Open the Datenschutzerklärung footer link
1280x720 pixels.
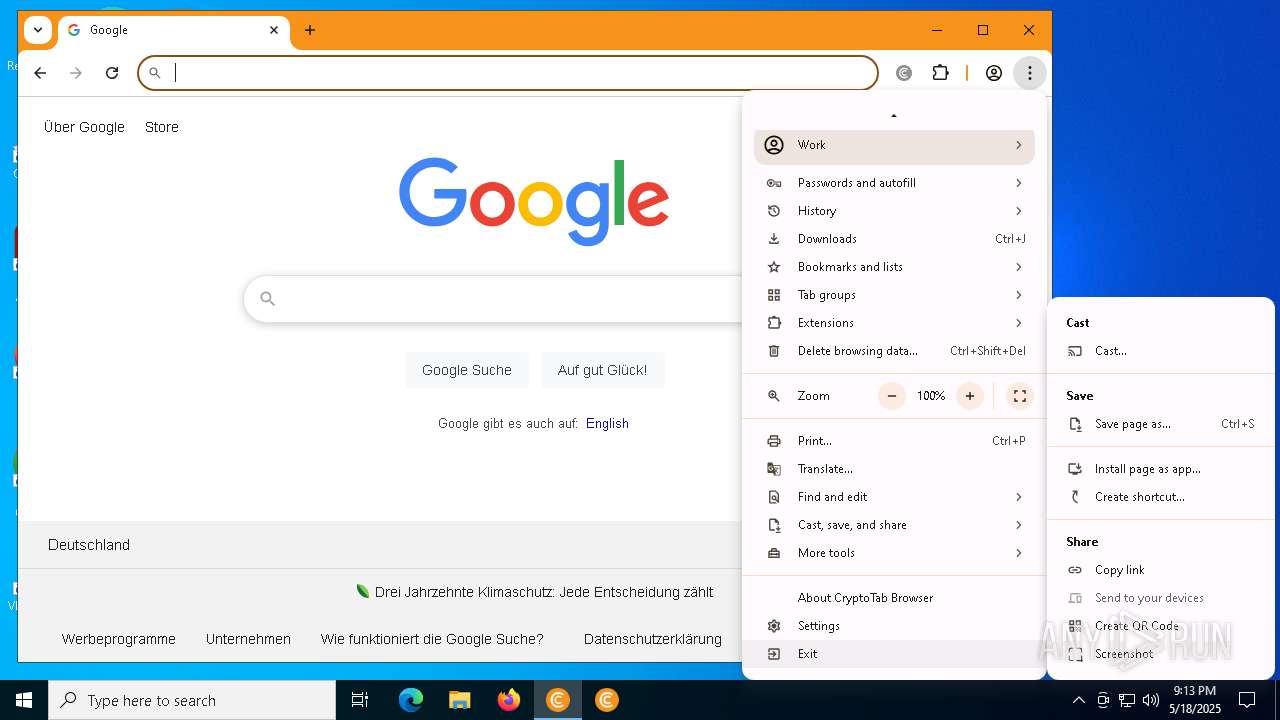[x=653, y=639]
